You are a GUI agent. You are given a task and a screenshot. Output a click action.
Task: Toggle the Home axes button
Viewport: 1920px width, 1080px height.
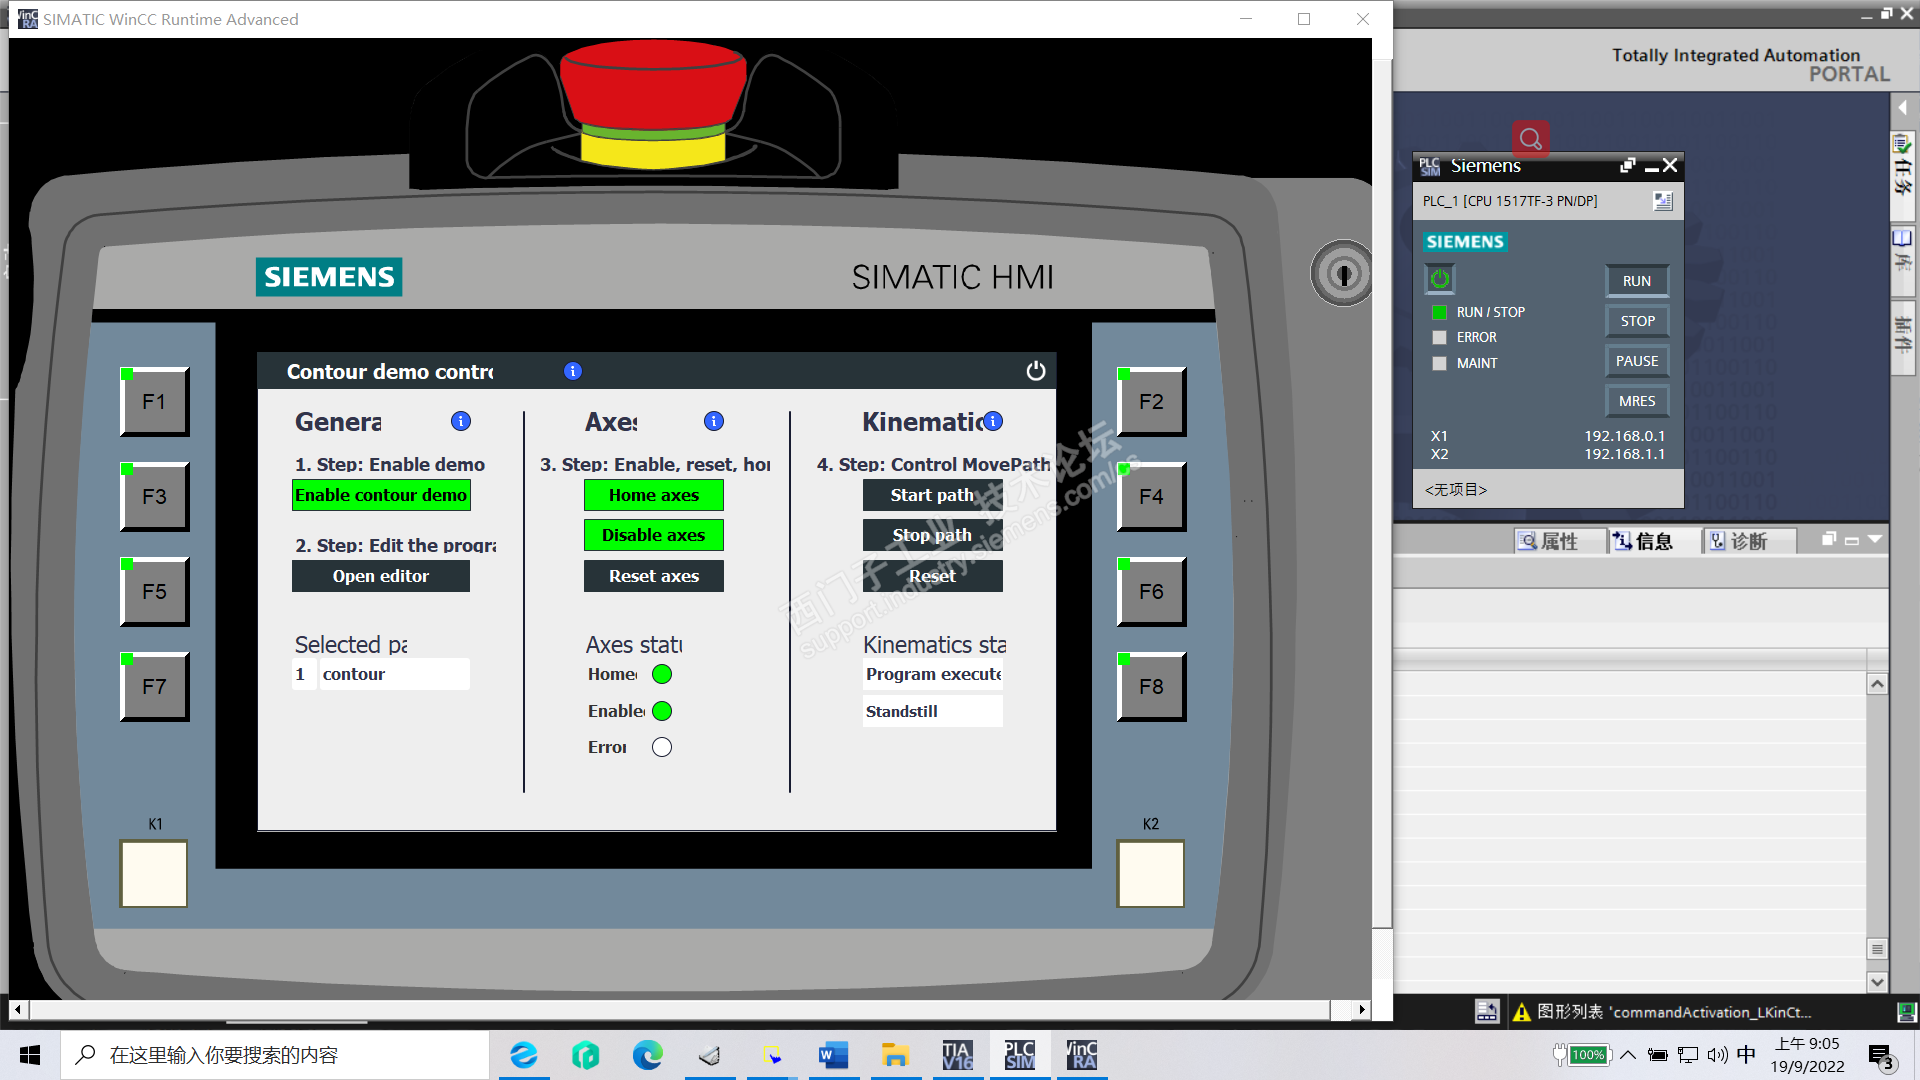point(654,495)
